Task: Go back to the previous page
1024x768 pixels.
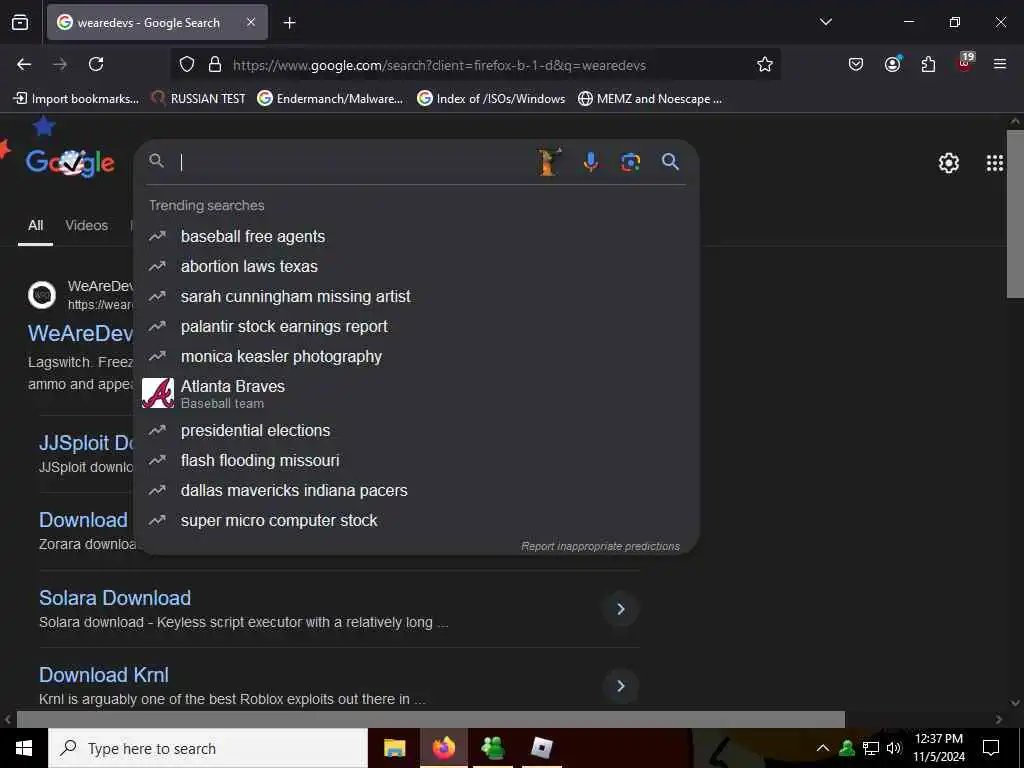Action: click(24, 64)
